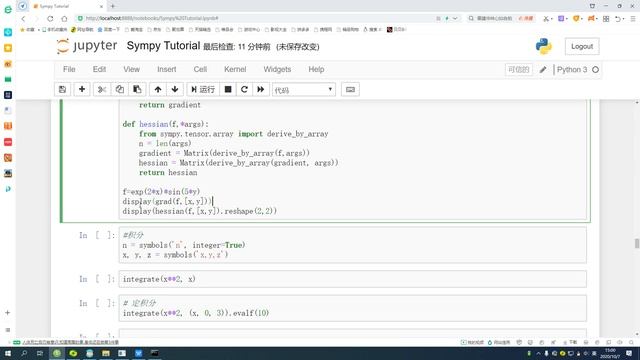The image size is (640, 360).
Task: Open the Kernel menu
Action: 235,69
